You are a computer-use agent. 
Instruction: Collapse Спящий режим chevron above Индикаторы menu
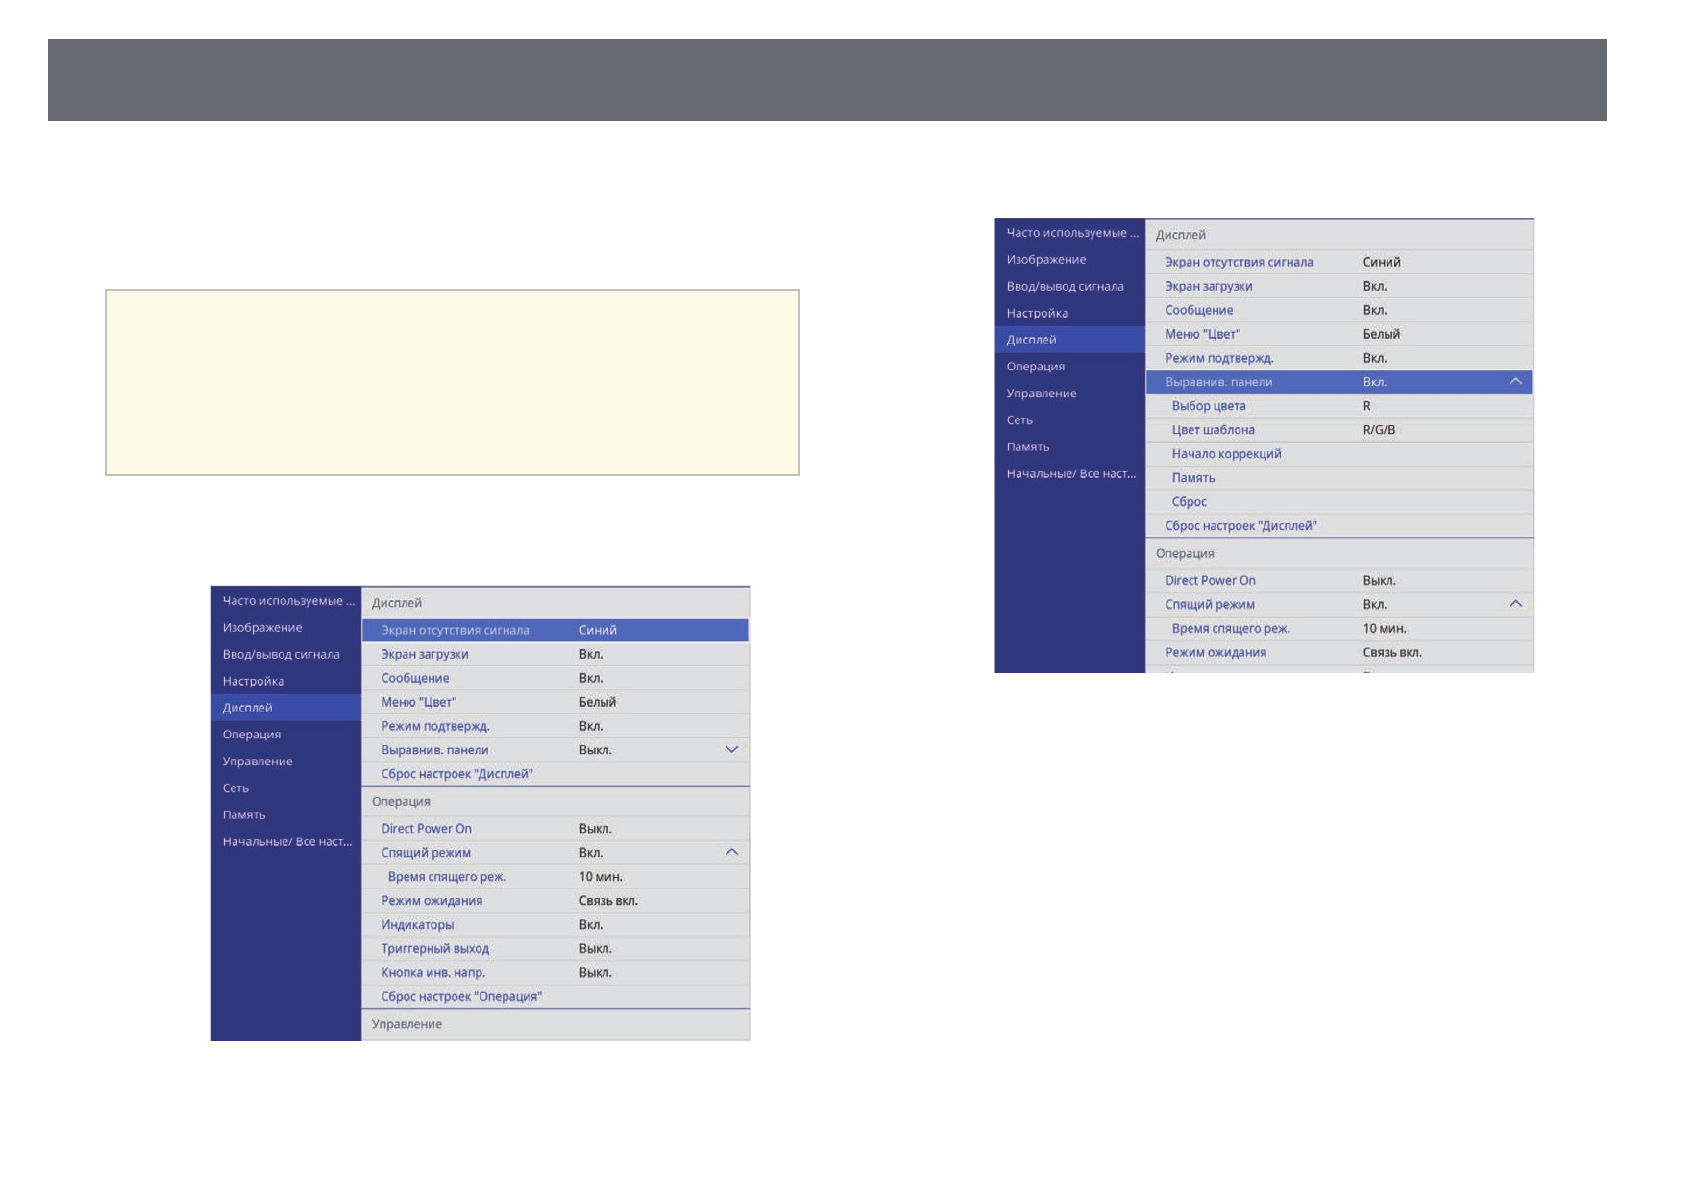pos(731,853)
